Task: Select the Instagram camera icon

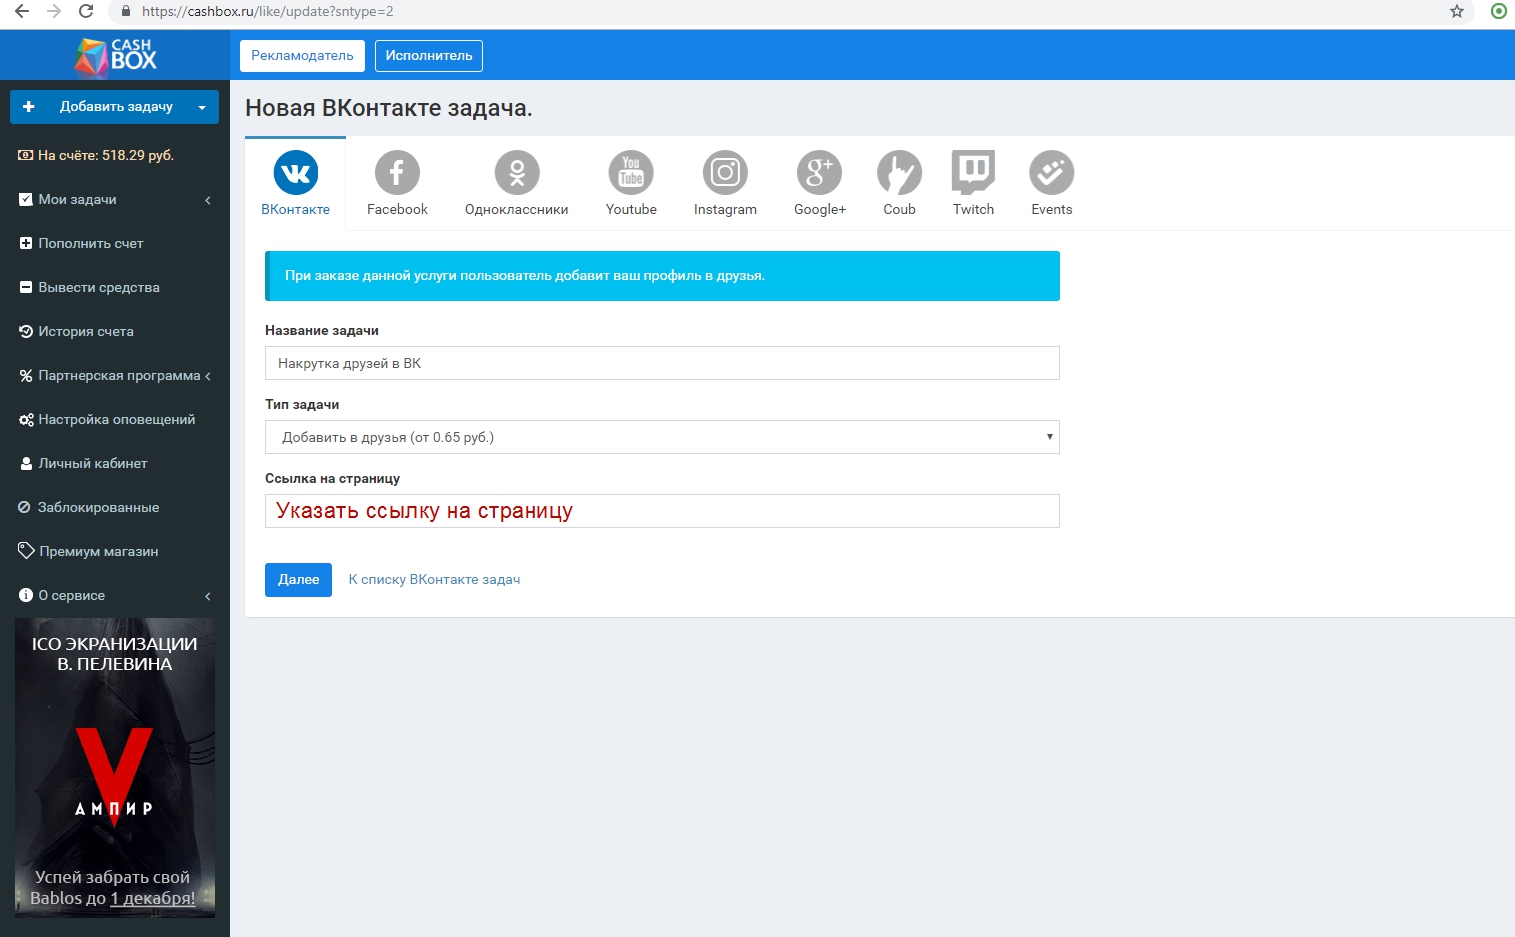Action: (725, 173)
